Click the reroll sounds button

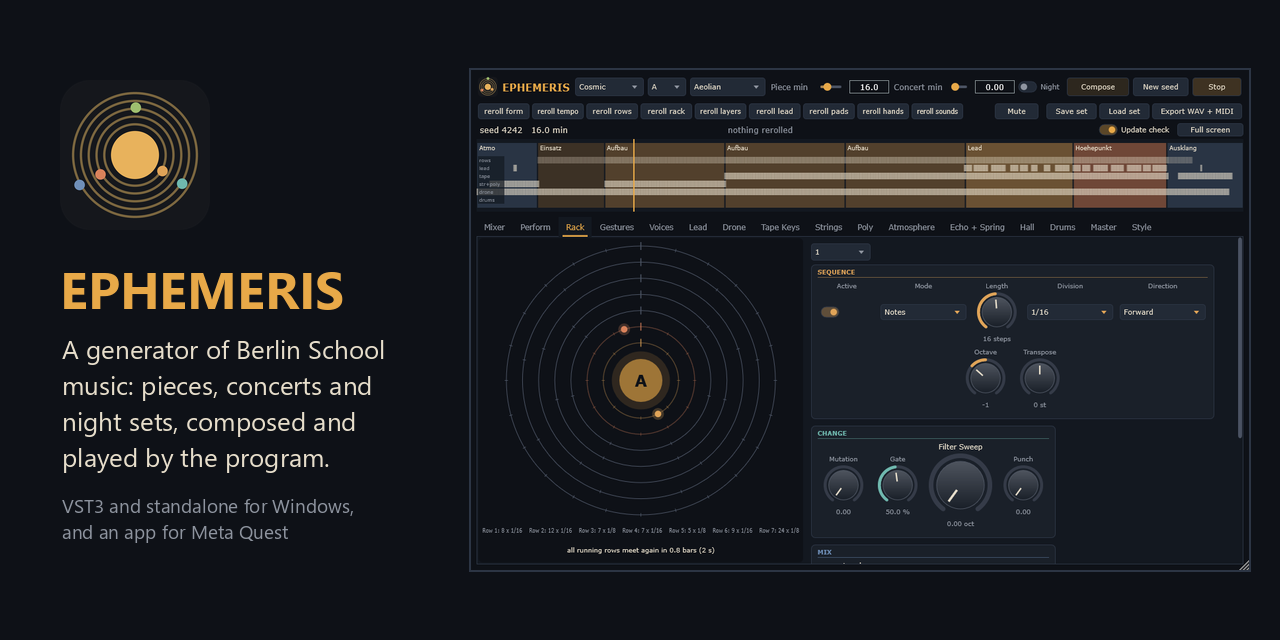[937, 111]
